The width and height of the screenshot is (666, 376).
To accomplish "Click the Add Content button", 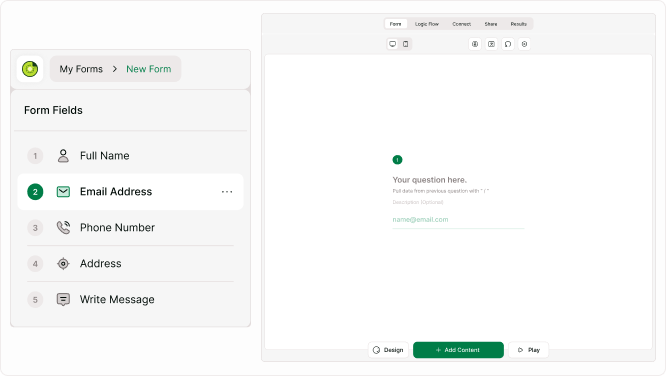I will tap(458, 350).
